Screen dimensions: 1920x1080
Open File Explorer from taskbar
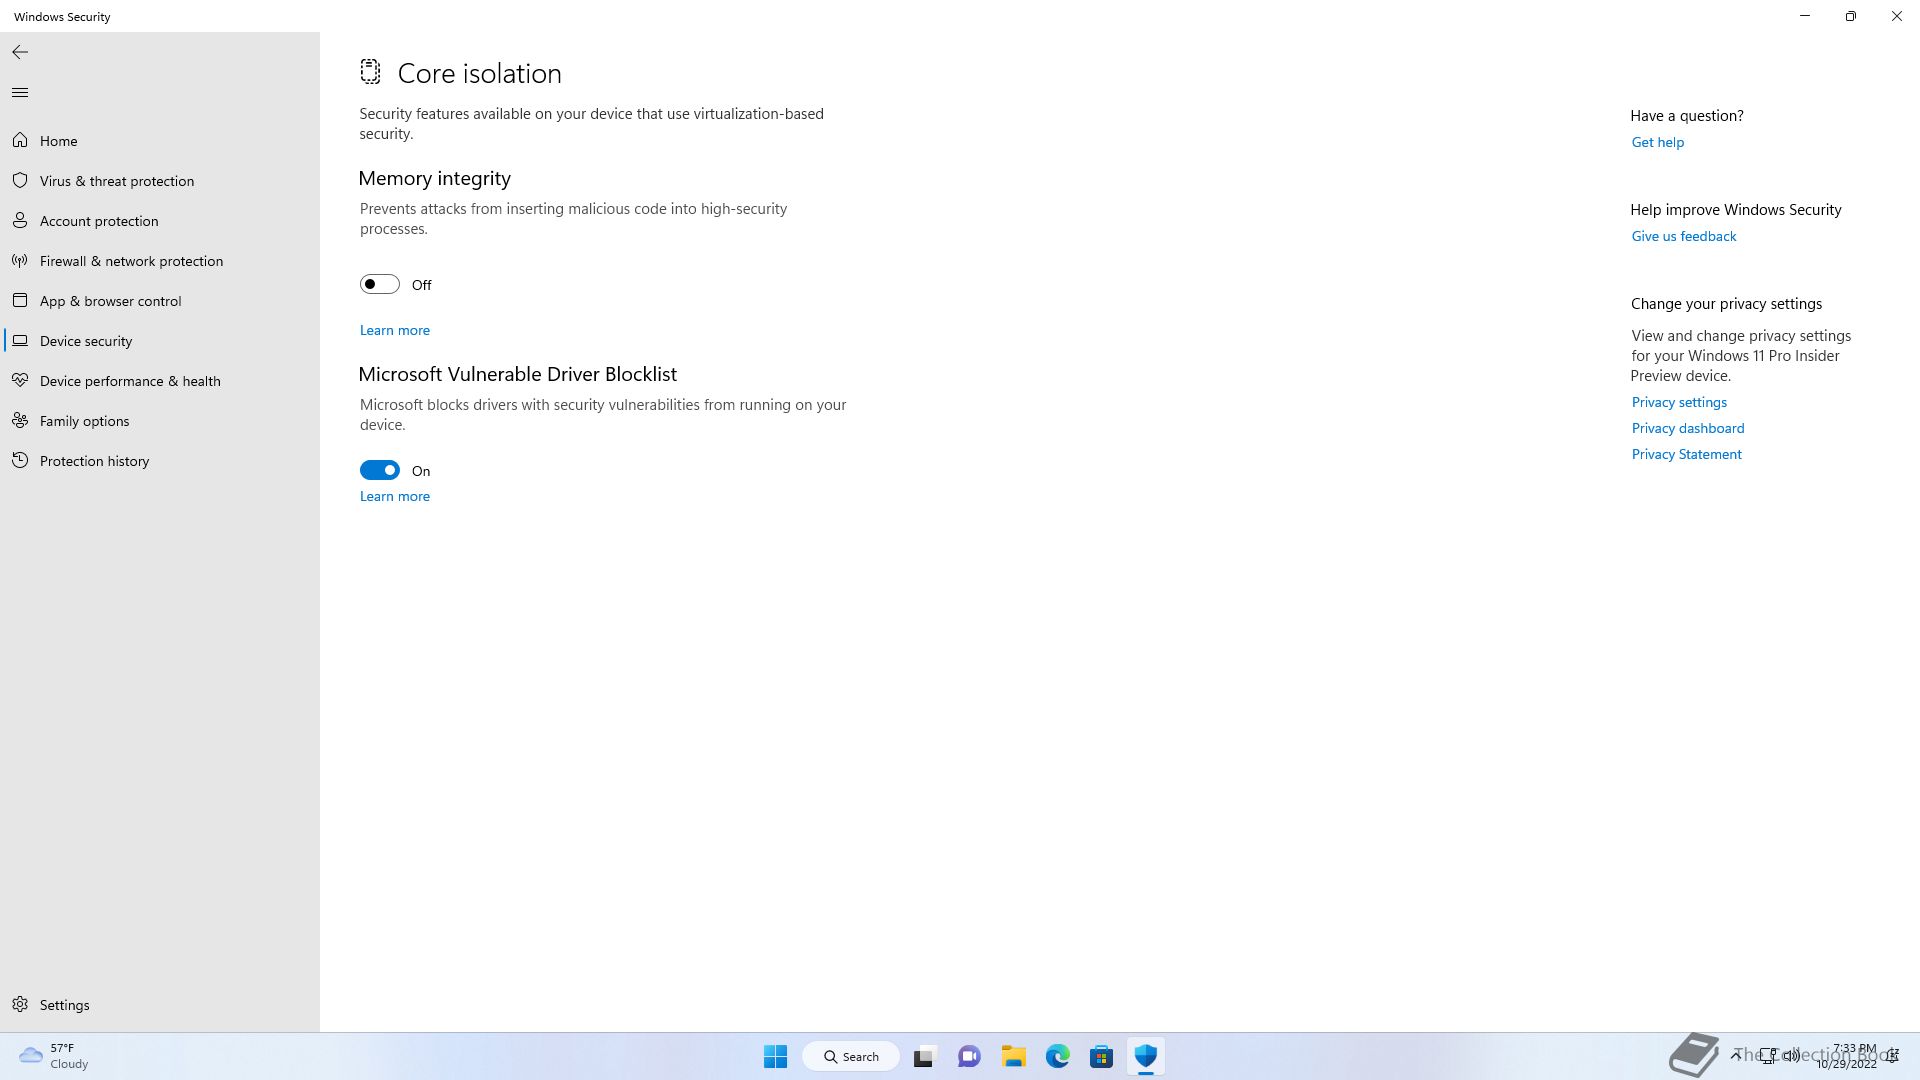coord(1013,1056)
